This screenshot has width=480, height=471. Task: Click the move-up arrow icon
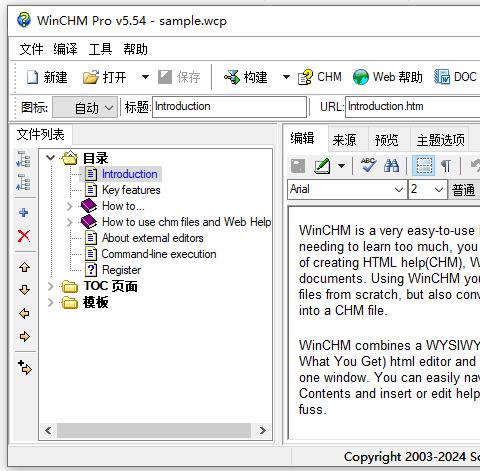24,267
